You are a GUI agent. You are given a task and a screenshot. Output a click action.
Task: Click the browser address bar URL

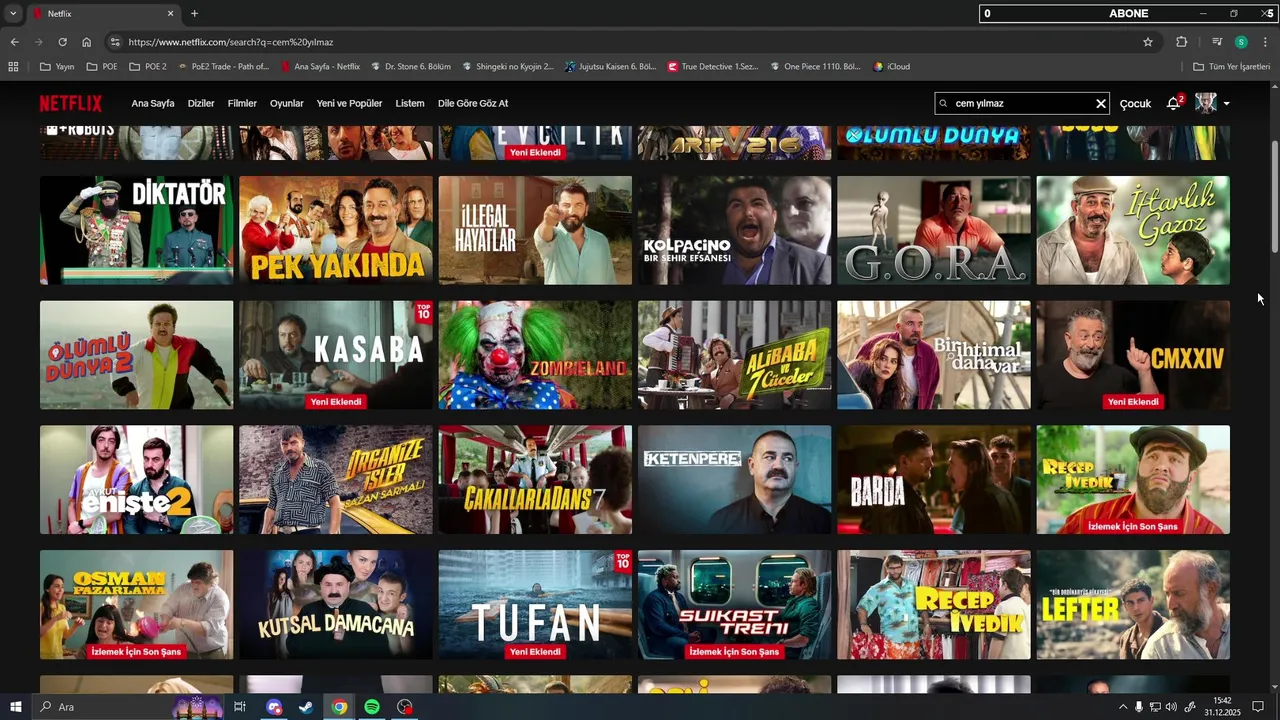(x=231, y=42)
